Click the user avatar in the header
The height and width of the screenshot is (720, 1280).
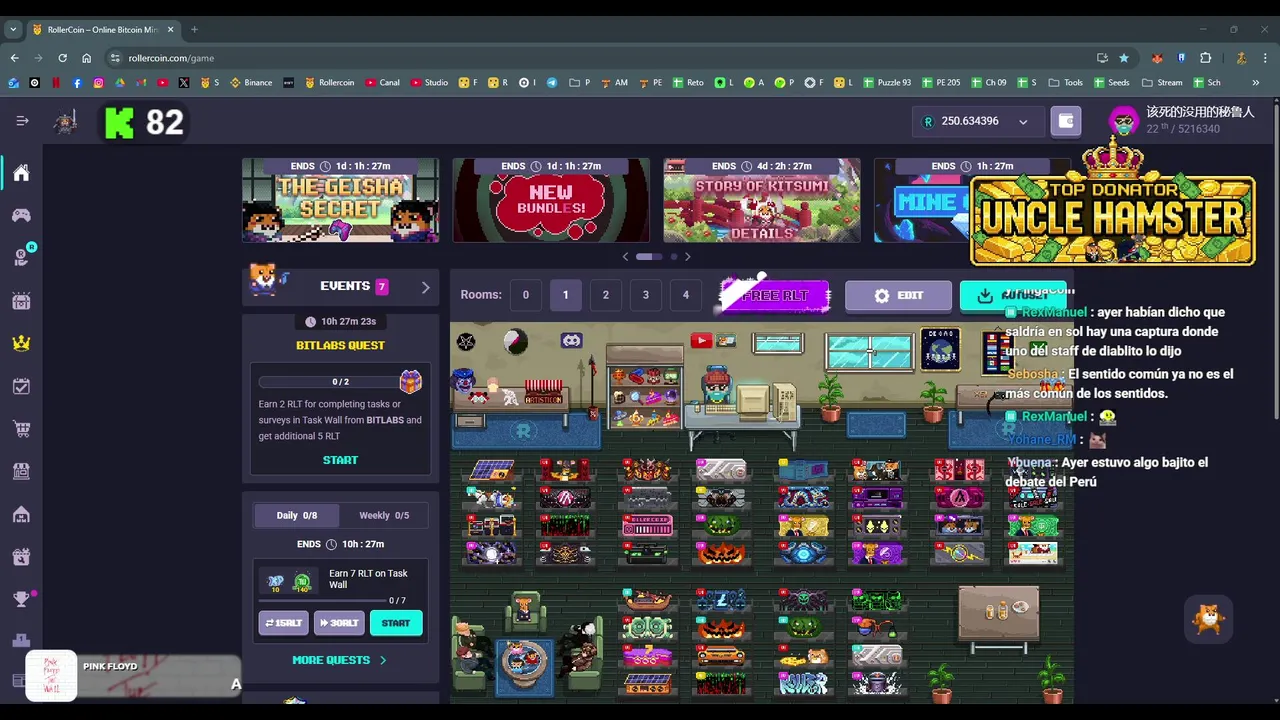(x=1124, y=122)
